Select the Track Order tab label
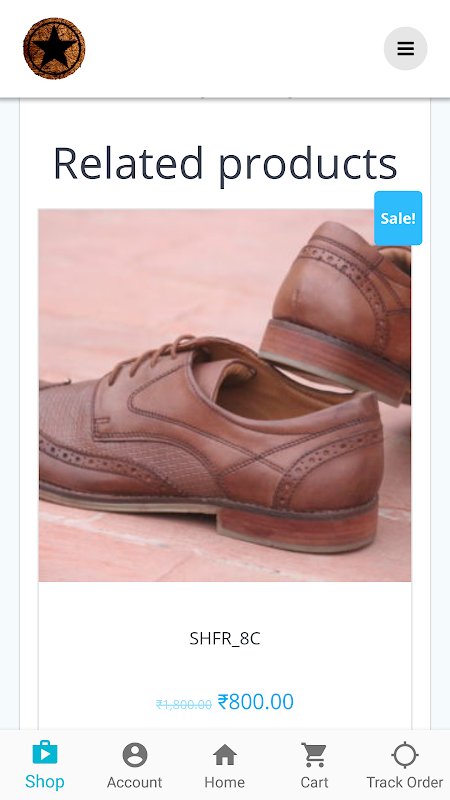This screenshot has width=450, height=800. point(405,782)
